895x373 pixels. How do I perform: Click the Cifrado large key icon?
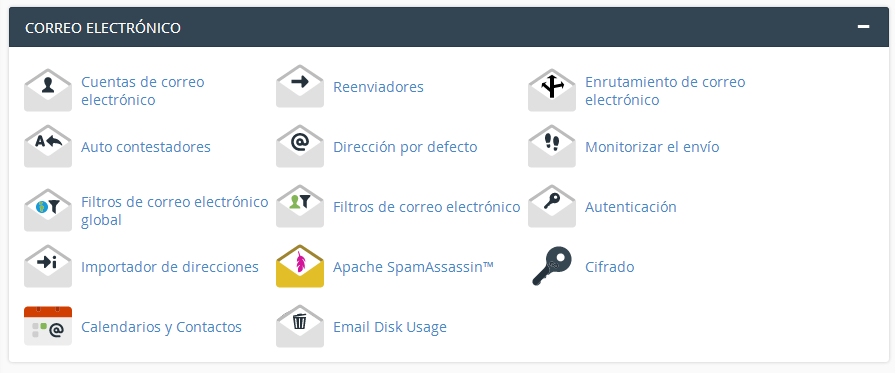click(551, 266)
